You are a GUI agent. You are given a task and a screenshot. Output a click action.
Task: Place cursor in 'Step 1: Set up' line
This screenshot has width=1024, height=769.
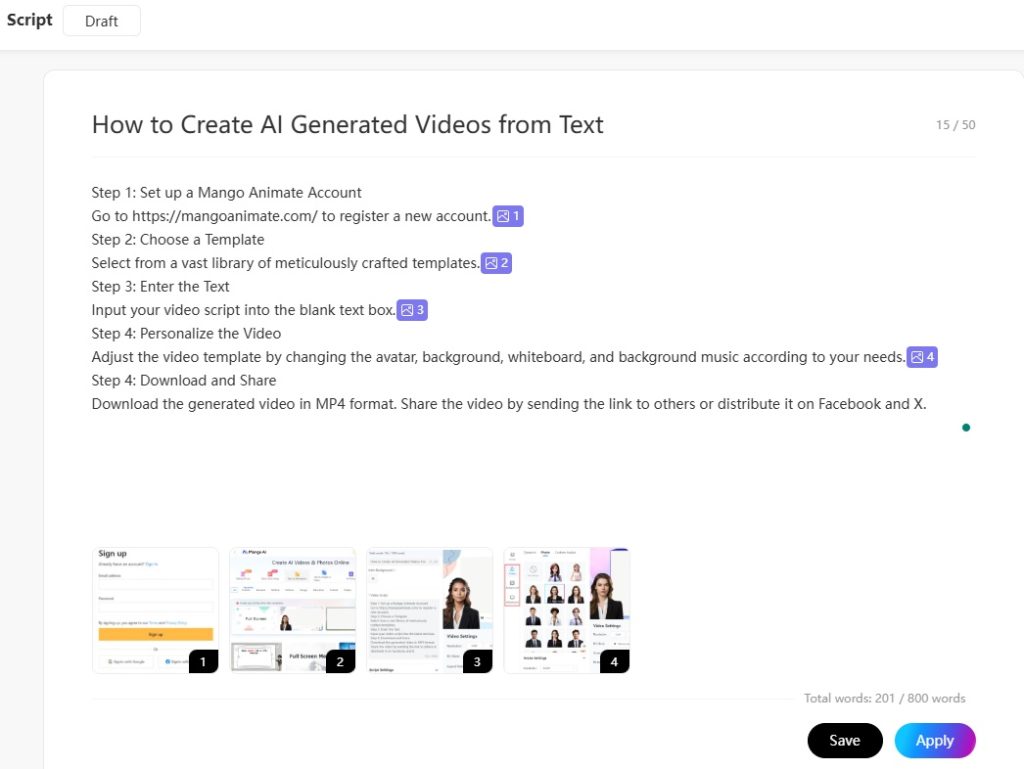click(227, 192)
